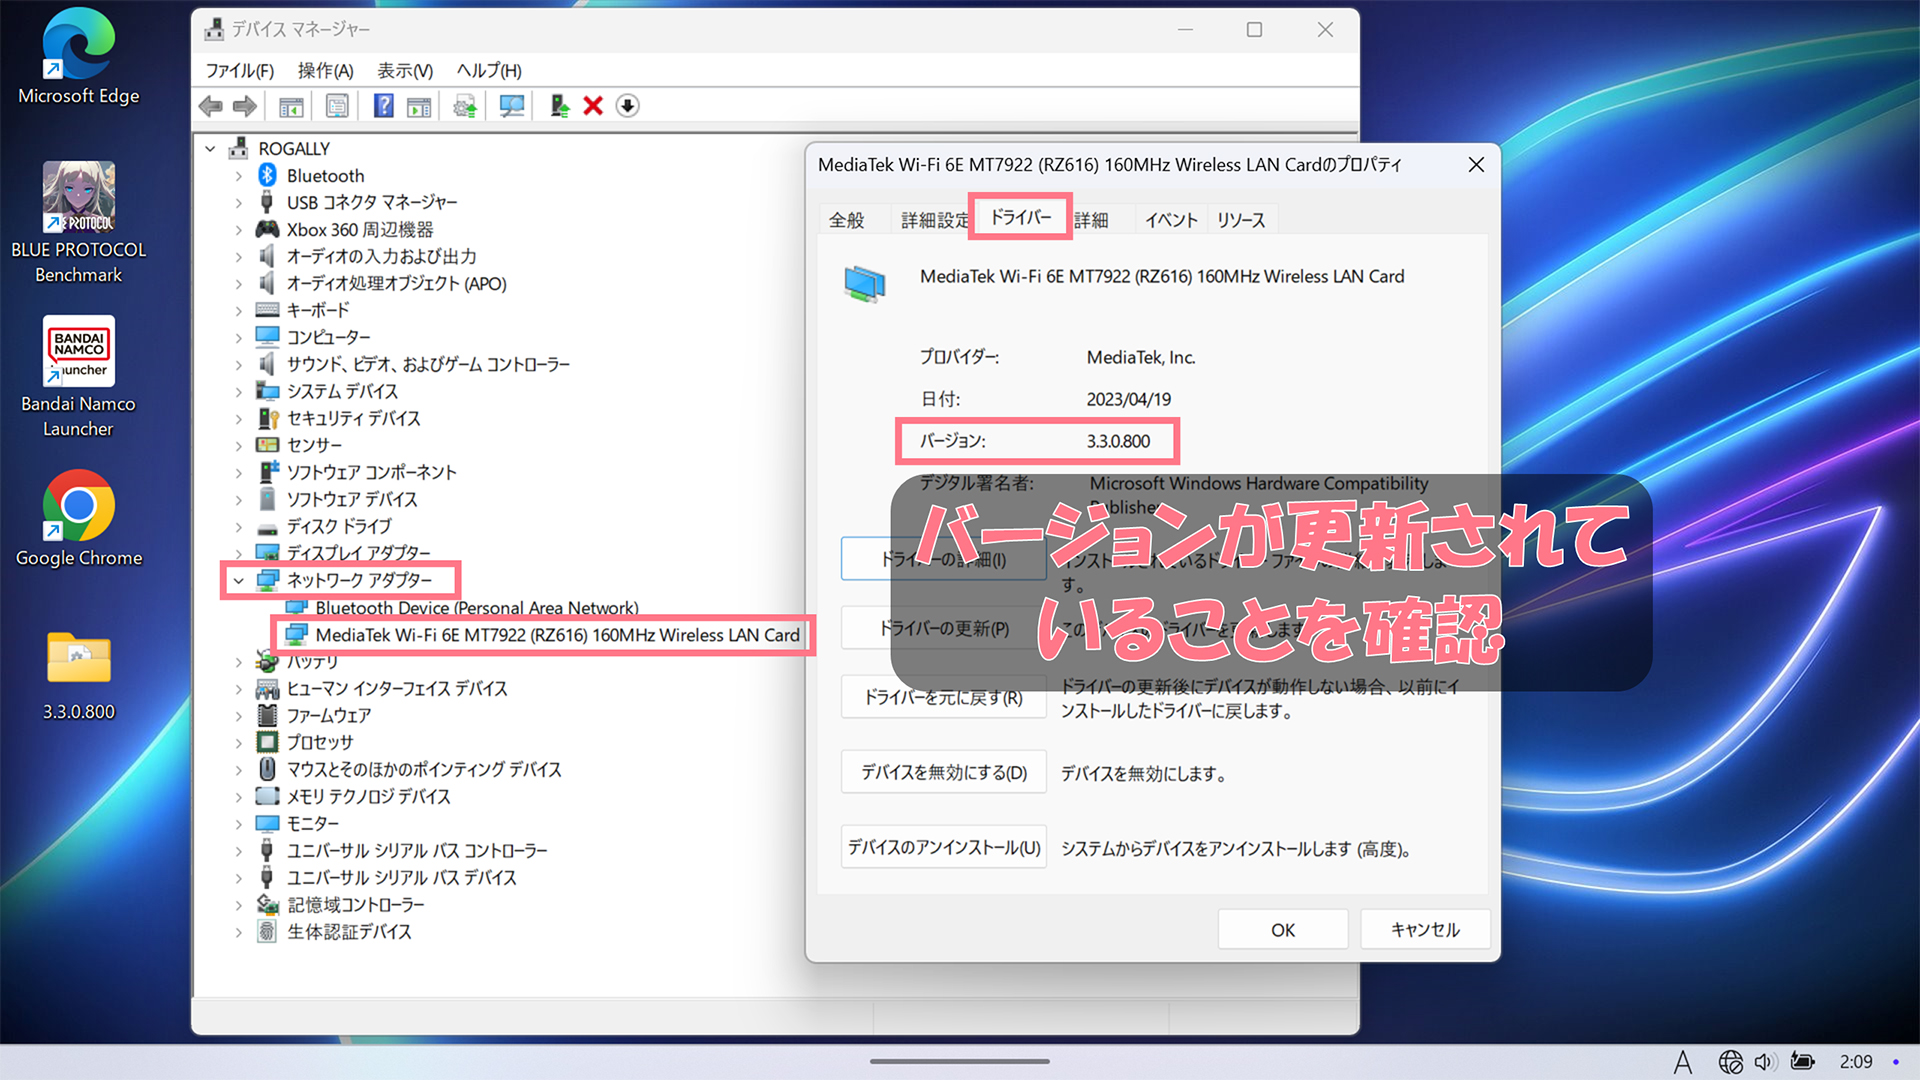Image resolution: width=1920 pixels, height=1080 pixels.
Task: Click the provider value MediaTek, Inc.
Action: click(x=1141, y=357)
